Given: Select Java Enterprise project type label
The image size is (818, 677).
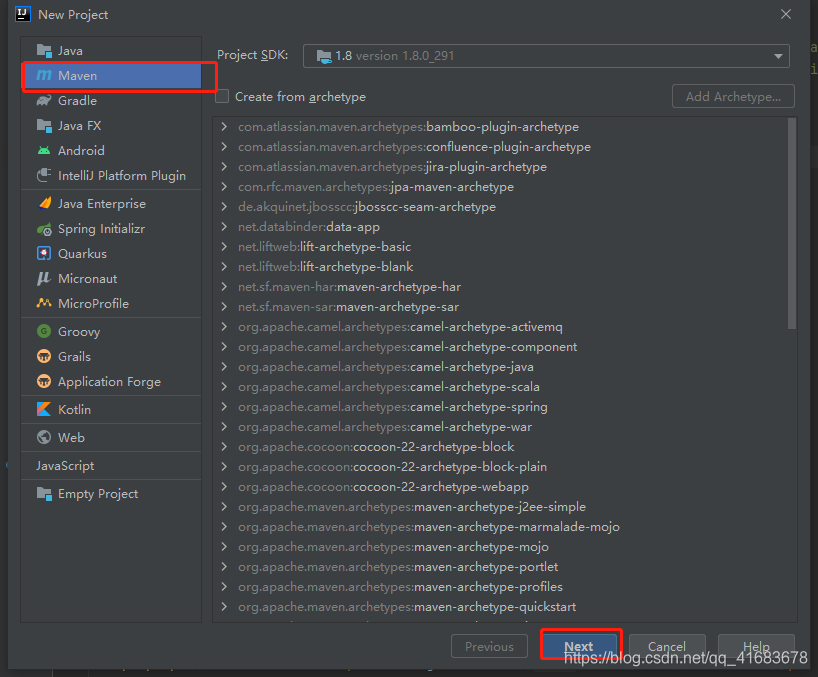Looking at the screenshot, I should pos(102,203).
